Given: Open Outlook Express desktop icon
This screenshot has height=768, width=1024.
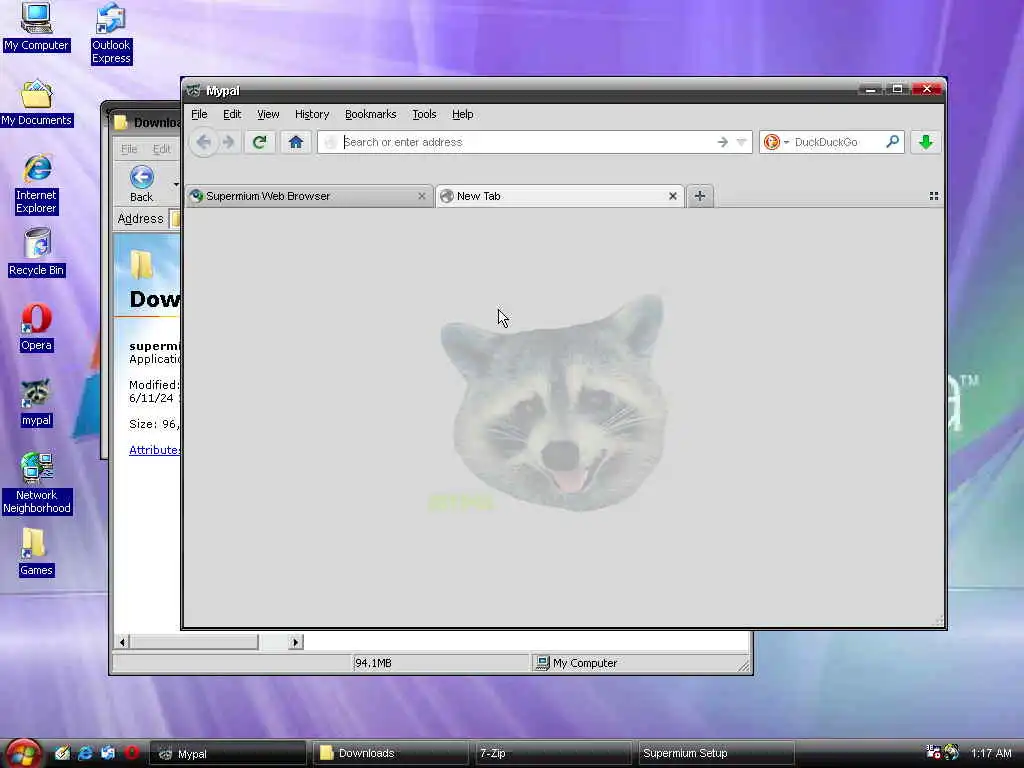Looking at the screenshot, I should 111,34.
